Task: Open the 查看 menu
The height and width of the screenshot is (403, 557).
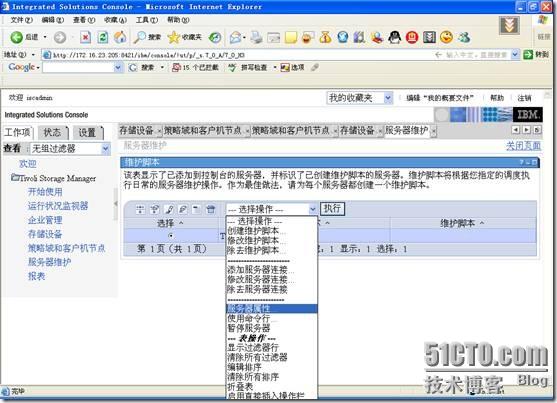Action: [84, 20]
